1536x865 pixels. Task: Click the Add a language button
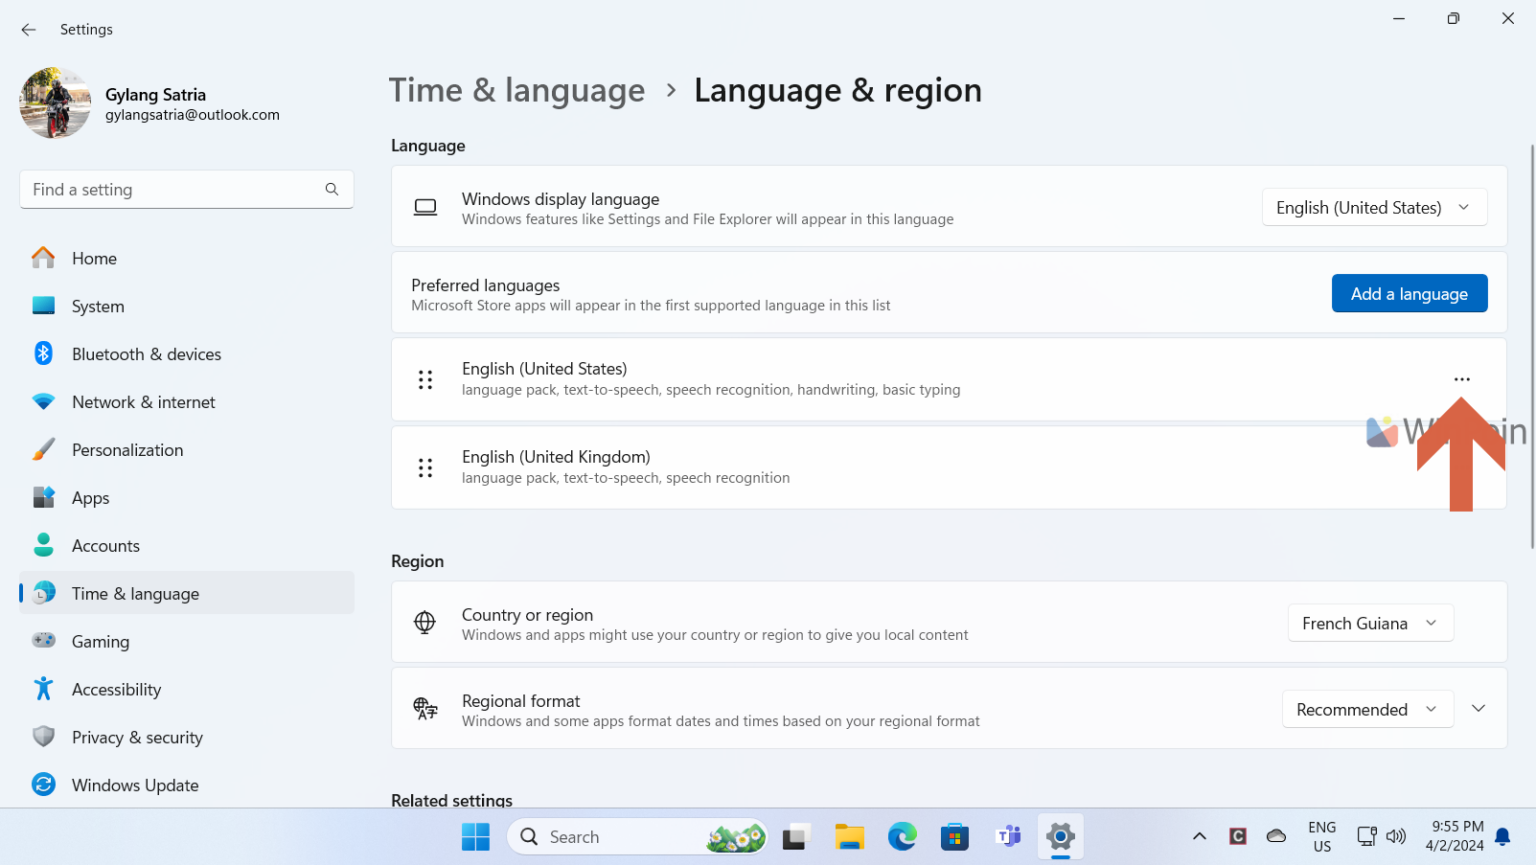coord(1409,293)
